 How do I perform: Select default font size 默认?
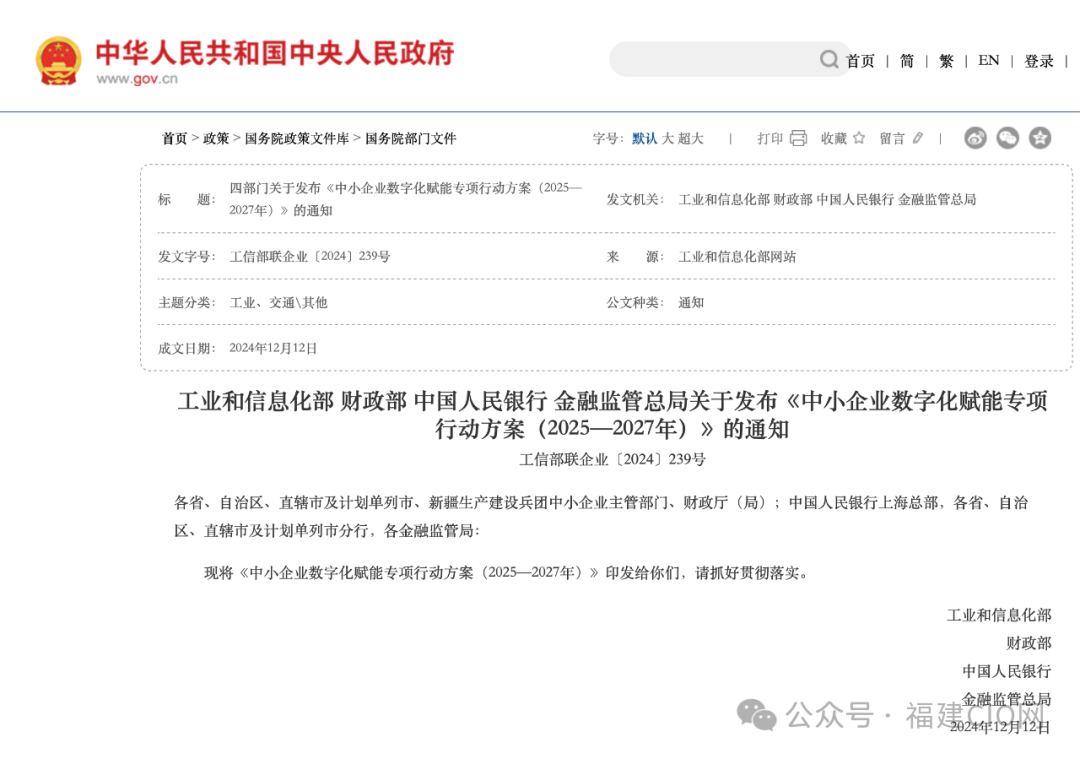click(644, 138)
